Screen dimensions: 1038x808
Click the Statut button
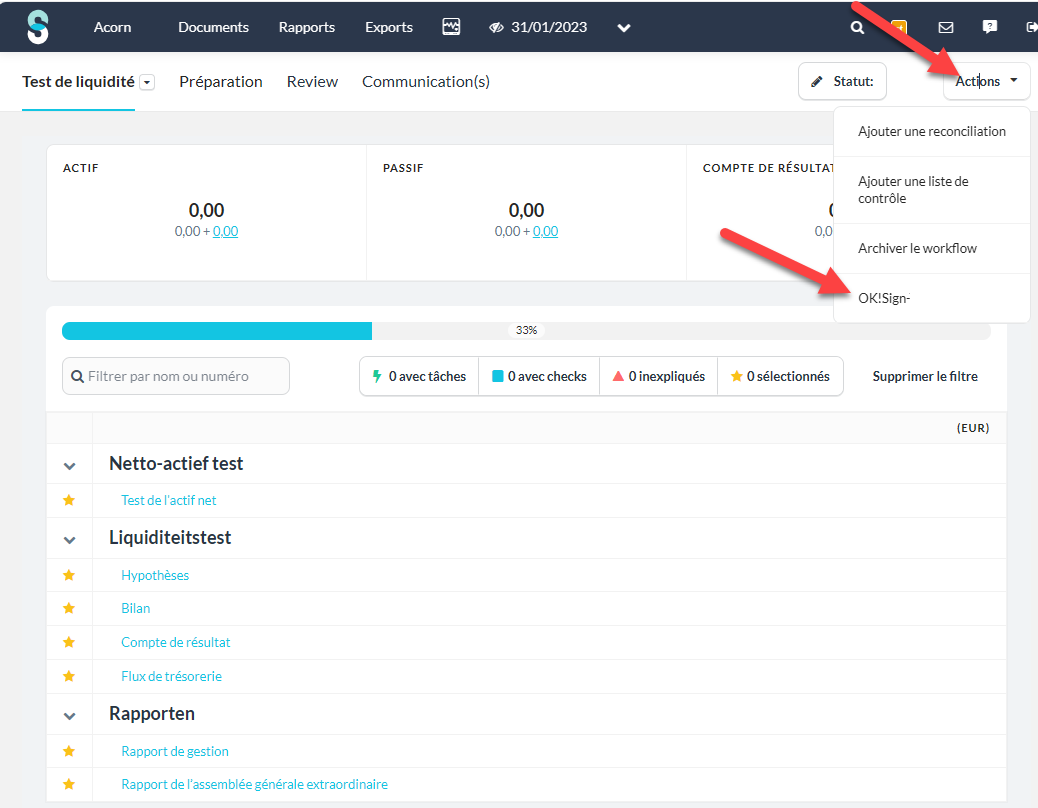842,81
